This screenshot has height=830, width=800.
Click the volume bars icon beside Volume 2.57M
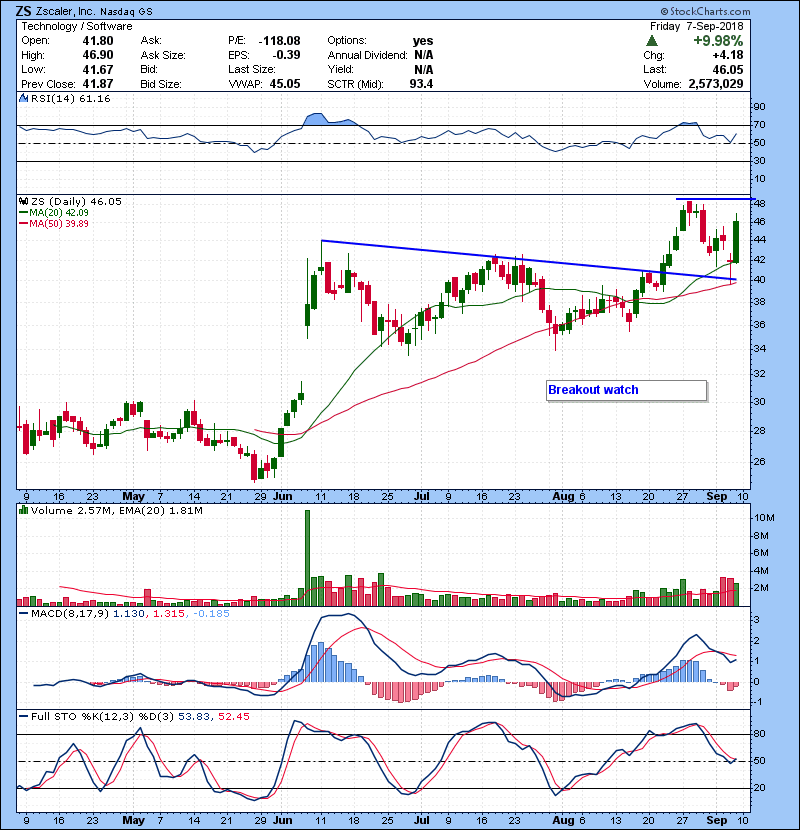pyautogui.click(x=23, y=510)
